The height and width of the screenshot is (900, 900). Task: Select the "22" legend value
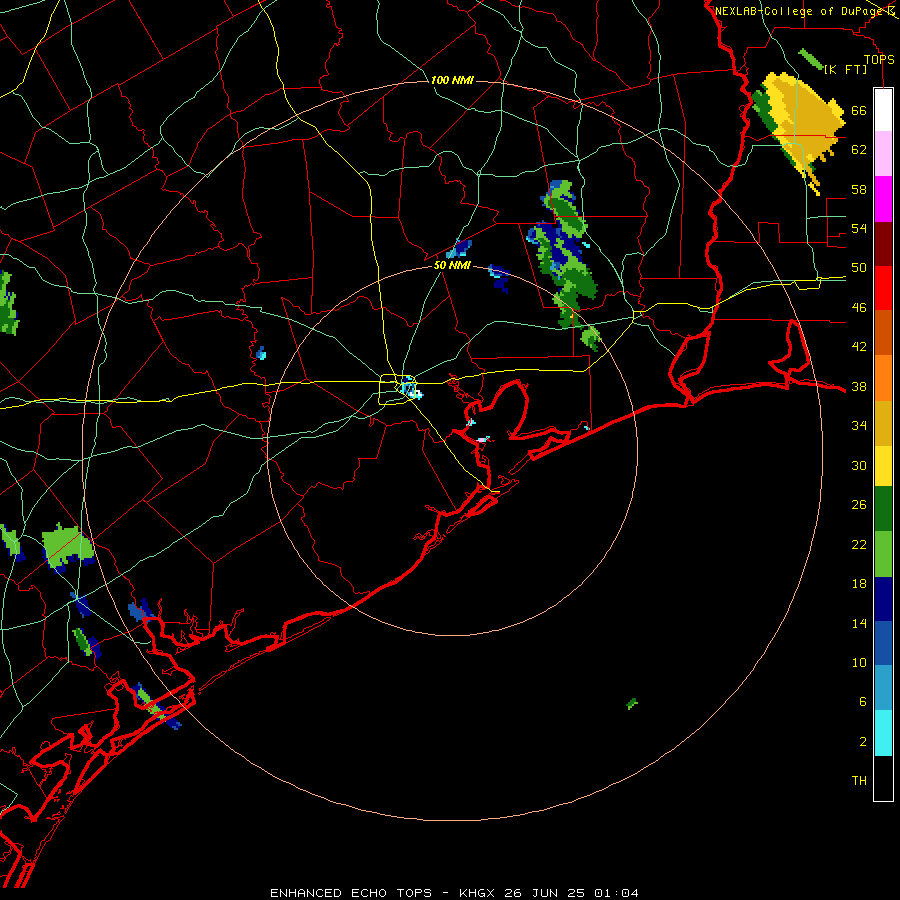859,545
